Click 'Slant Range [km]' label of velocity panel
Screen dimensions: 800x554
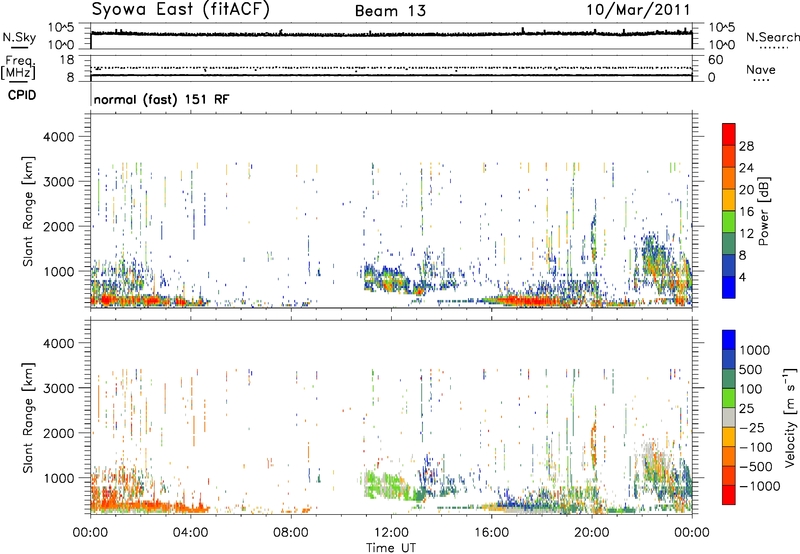click(x=28, y=418)
